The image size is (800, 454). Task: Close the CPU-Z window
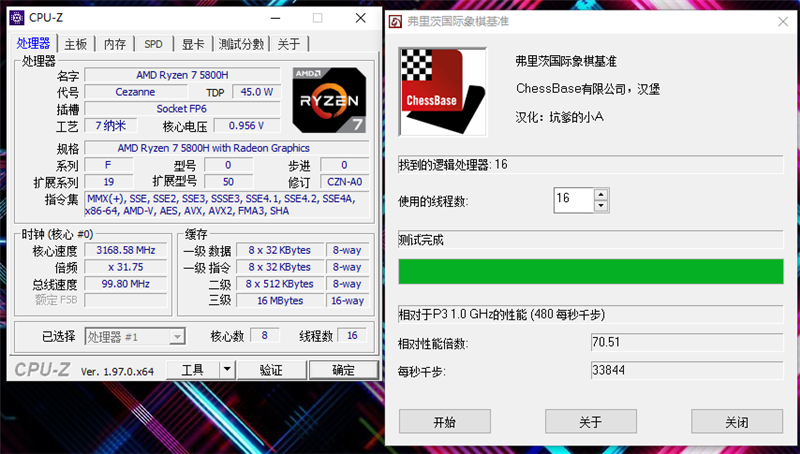click(361, 18)
